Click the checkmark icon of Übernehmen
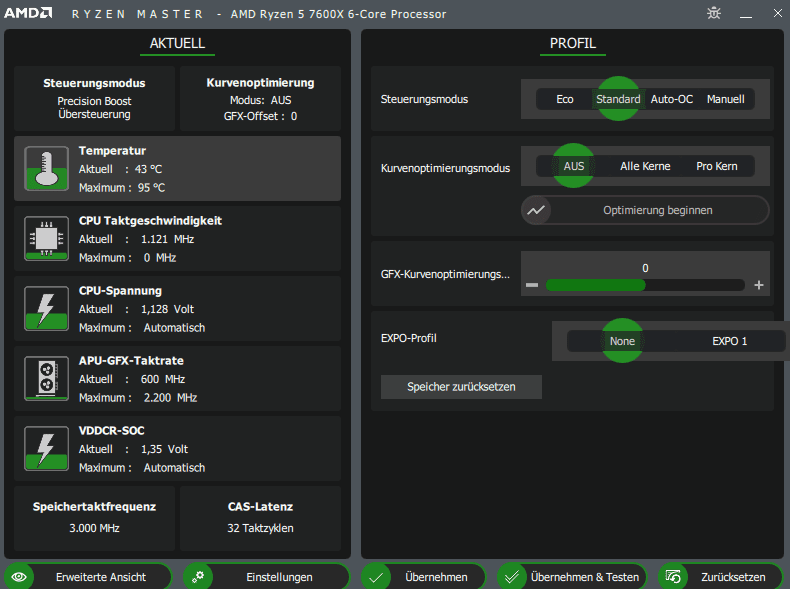Image resolution: width=790 pixels, height=589 pixels. tap(376, 577)
